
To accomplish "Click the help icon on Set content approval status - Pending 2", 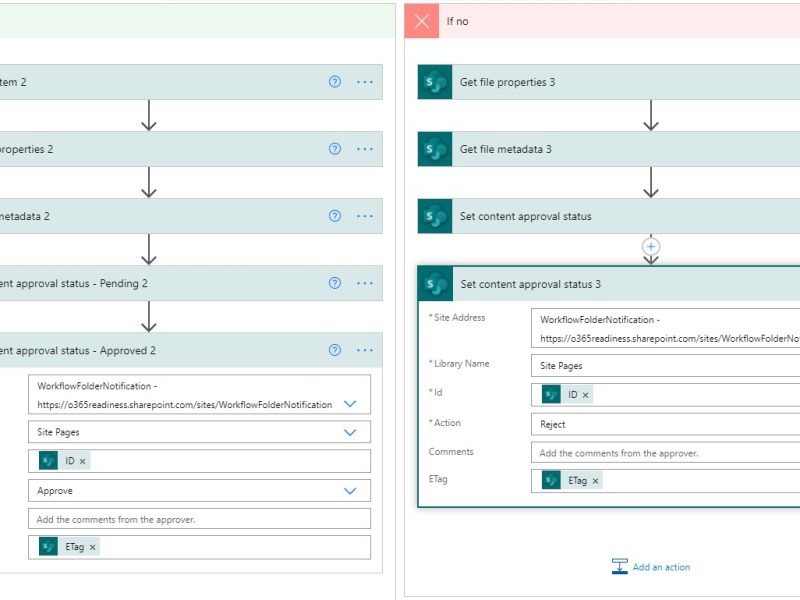I will pyautogui.click(x=333, y=283).
